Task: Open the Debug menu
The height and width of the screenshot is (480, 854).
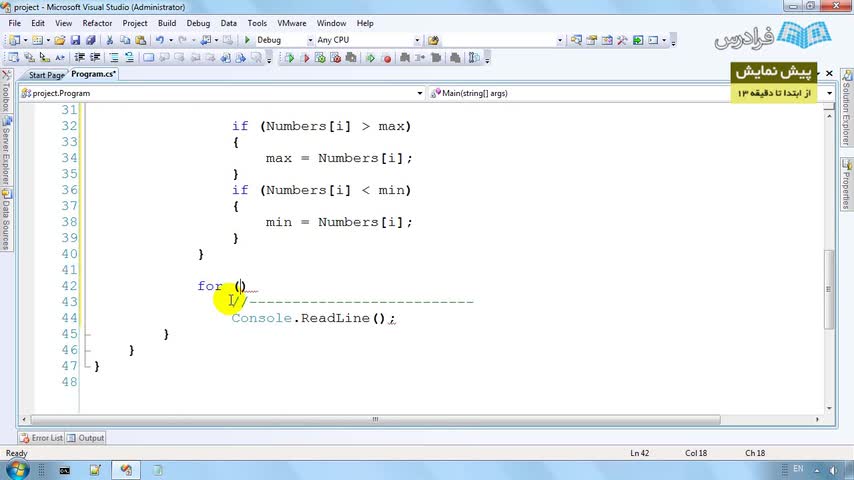Action: tap(198, 23)
